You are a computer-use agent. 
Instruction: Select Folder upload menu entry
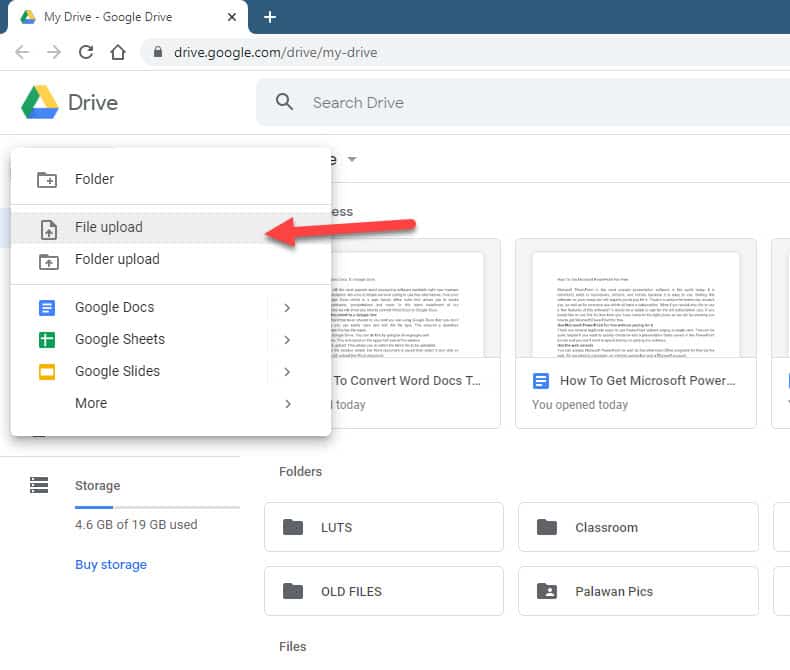pyautogui.click(x=171, y=259)
